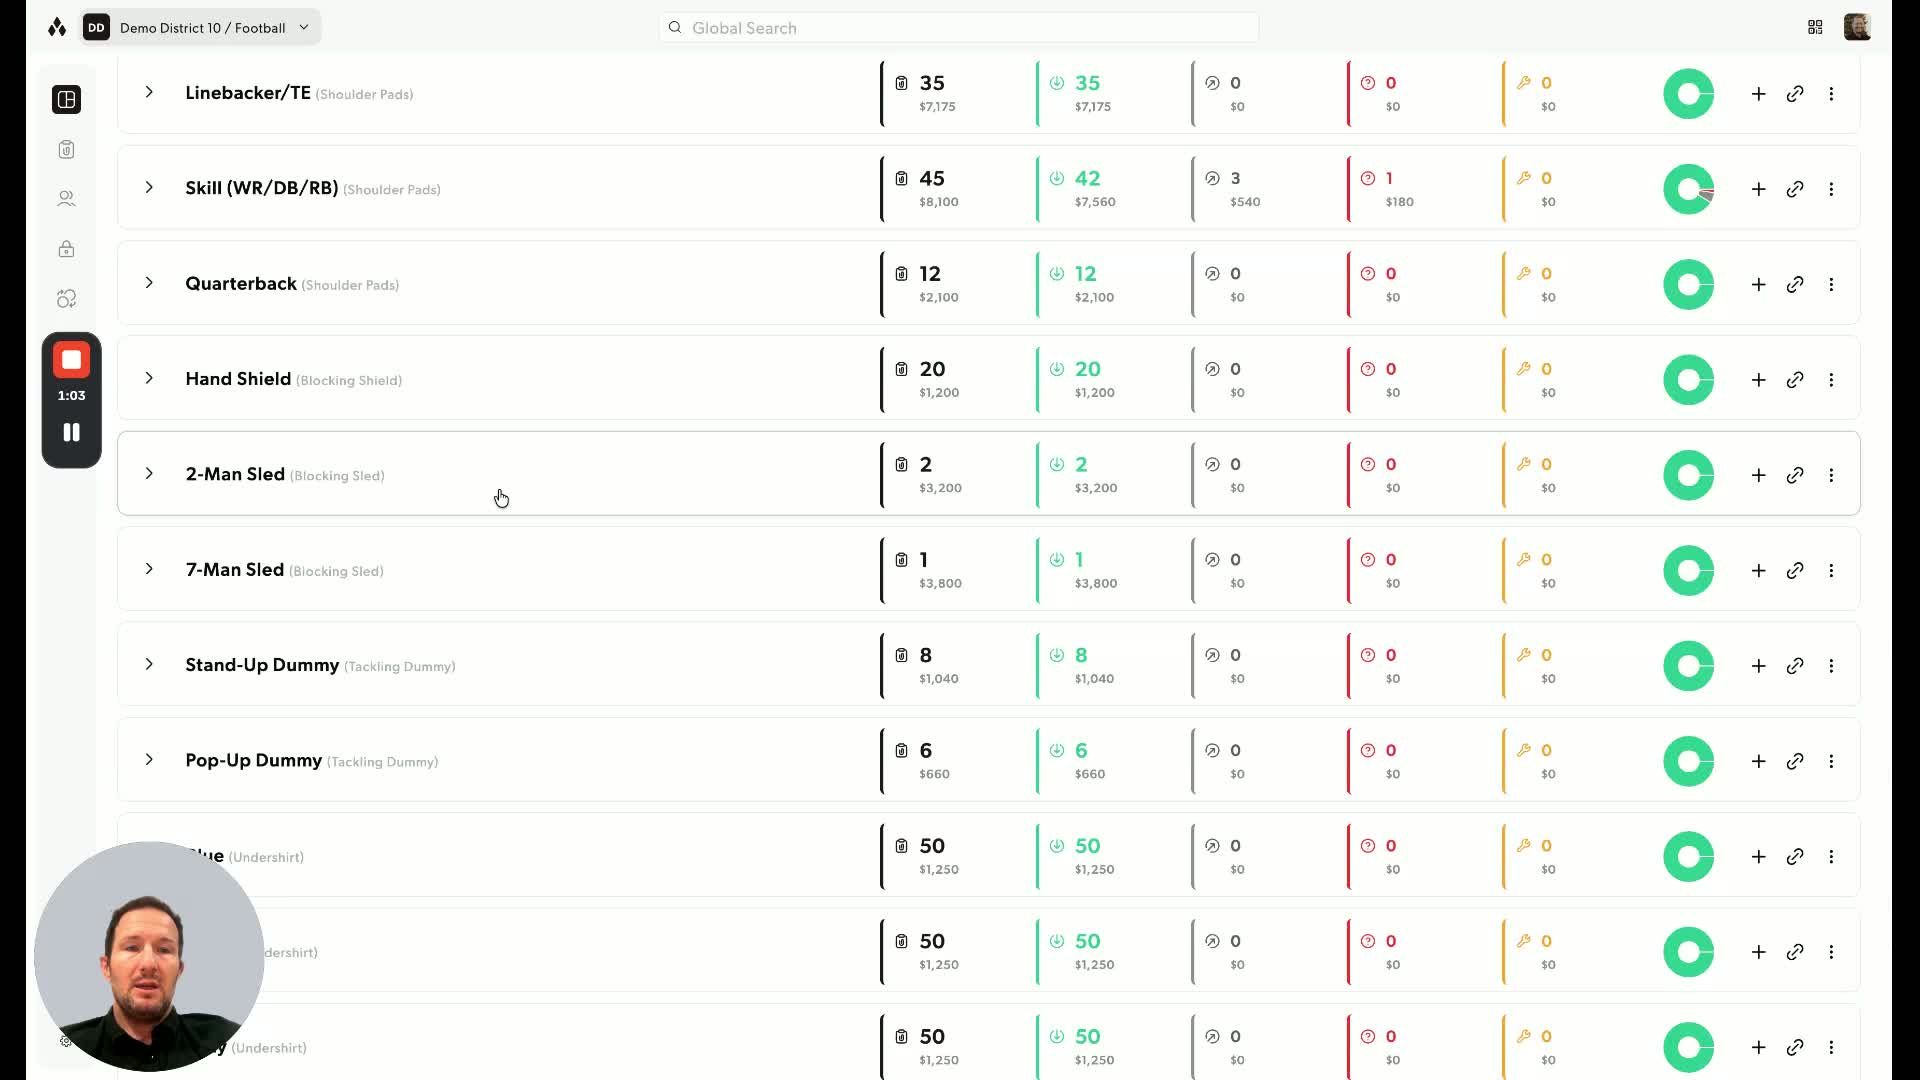The height and width of the screenshot is (1080, 1920).
Task: Click the link icon for Pop-Up Dummy row
Action: click(1795, 761)
